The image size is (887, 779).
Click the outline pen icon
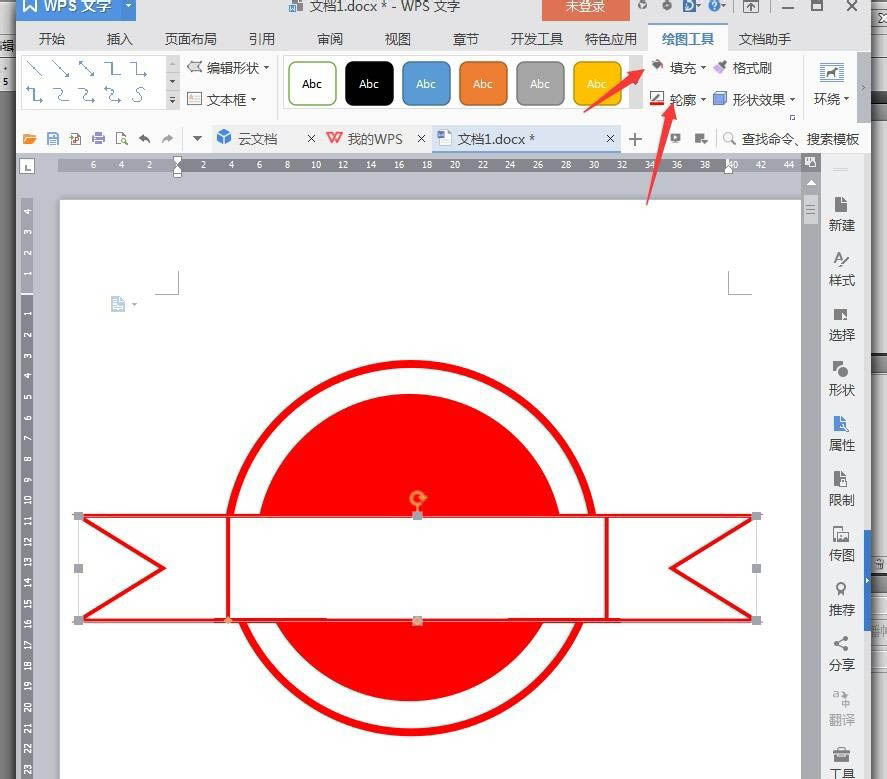point(657,98)
